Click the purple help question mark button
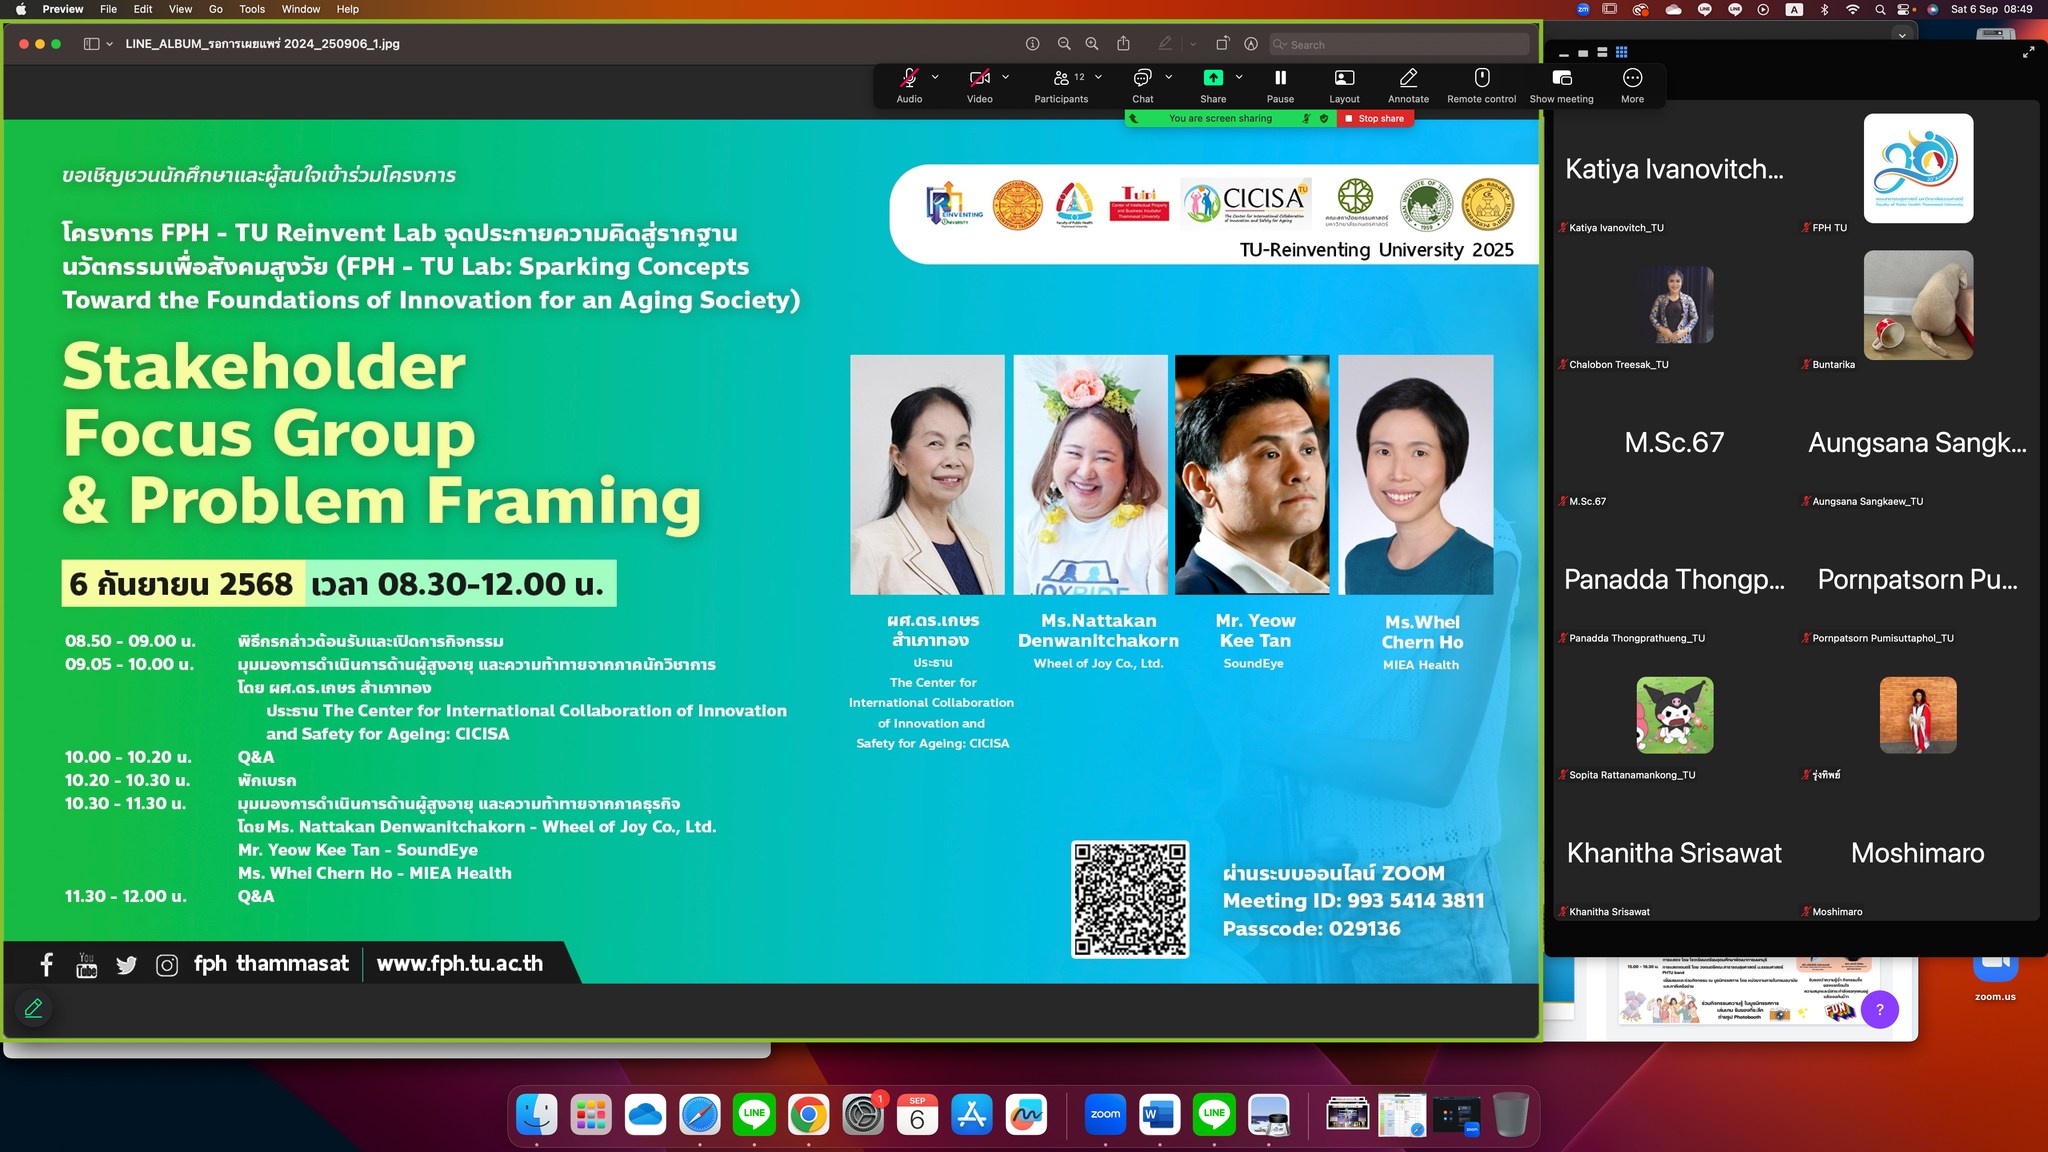 pyautogui.click(x=1880, y=1009)
